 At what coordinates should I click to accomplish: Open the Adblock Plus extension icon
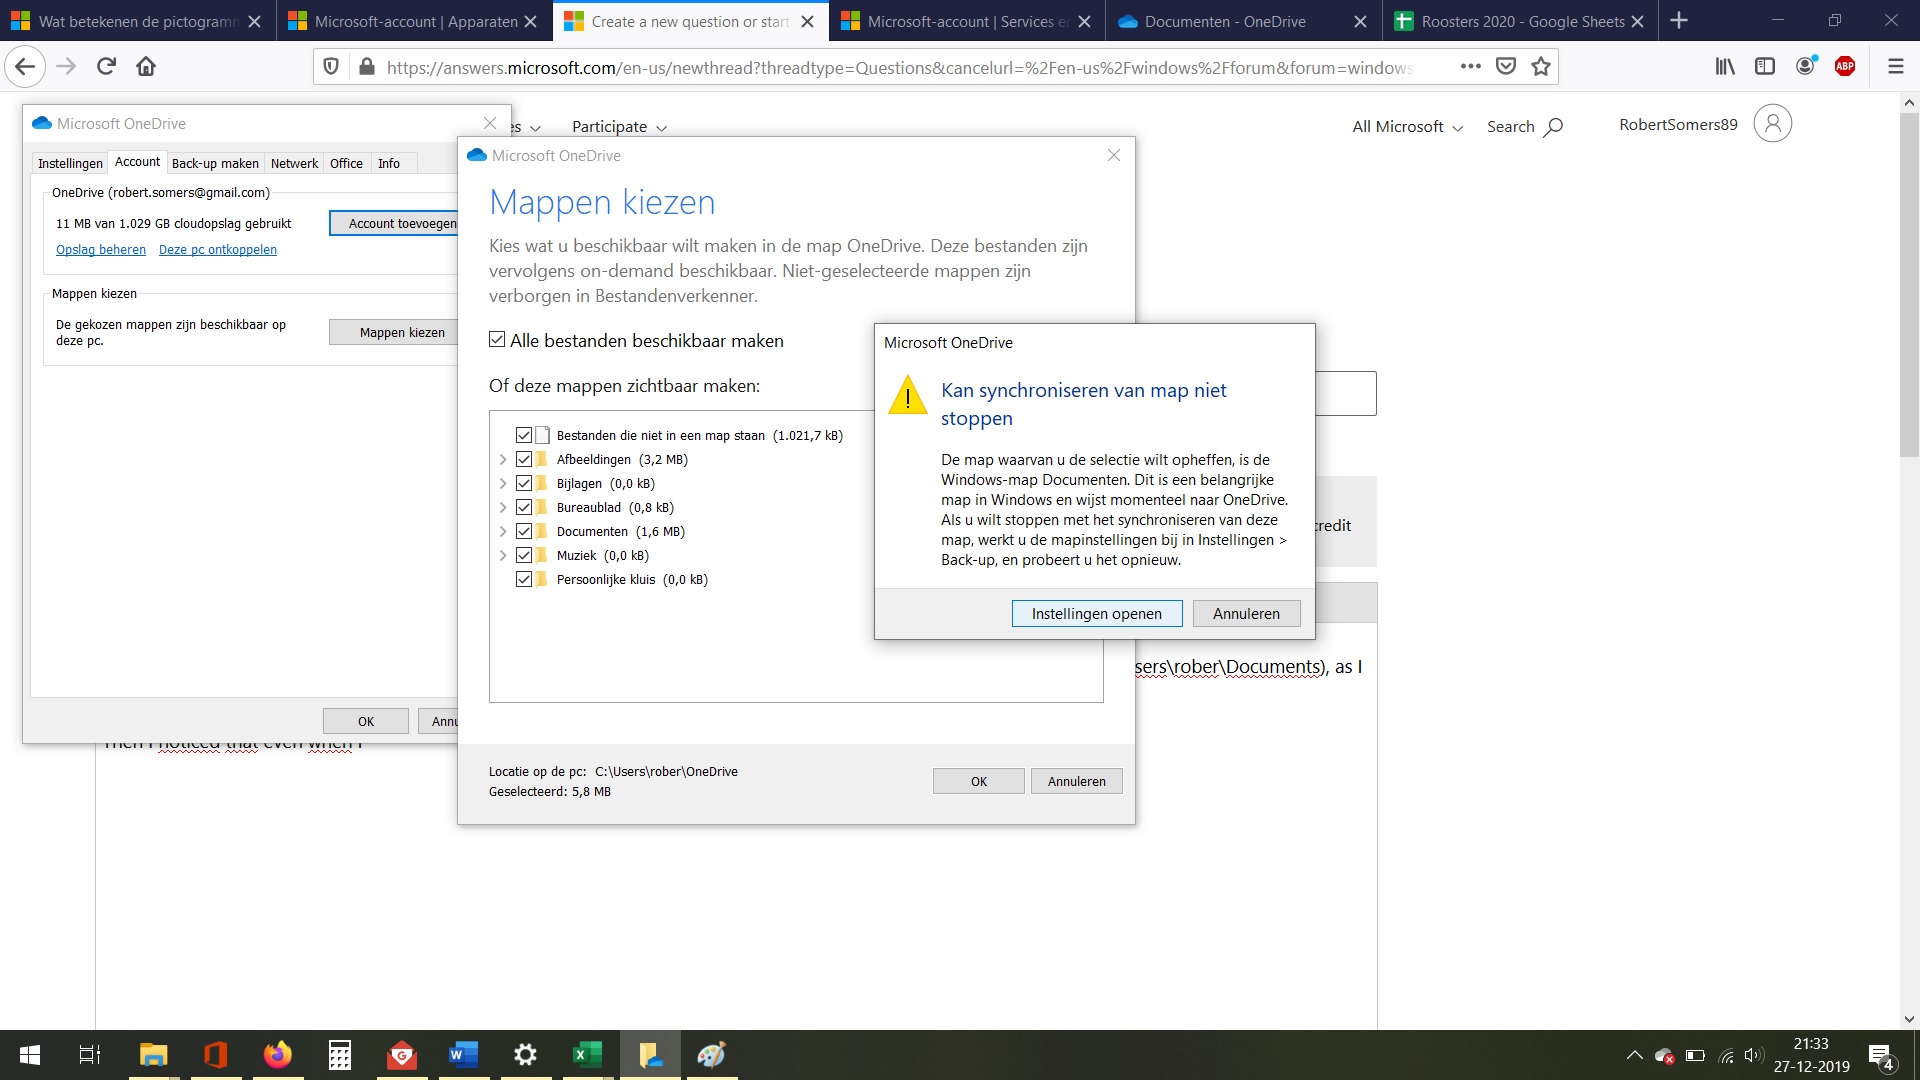click(1845, 67)
